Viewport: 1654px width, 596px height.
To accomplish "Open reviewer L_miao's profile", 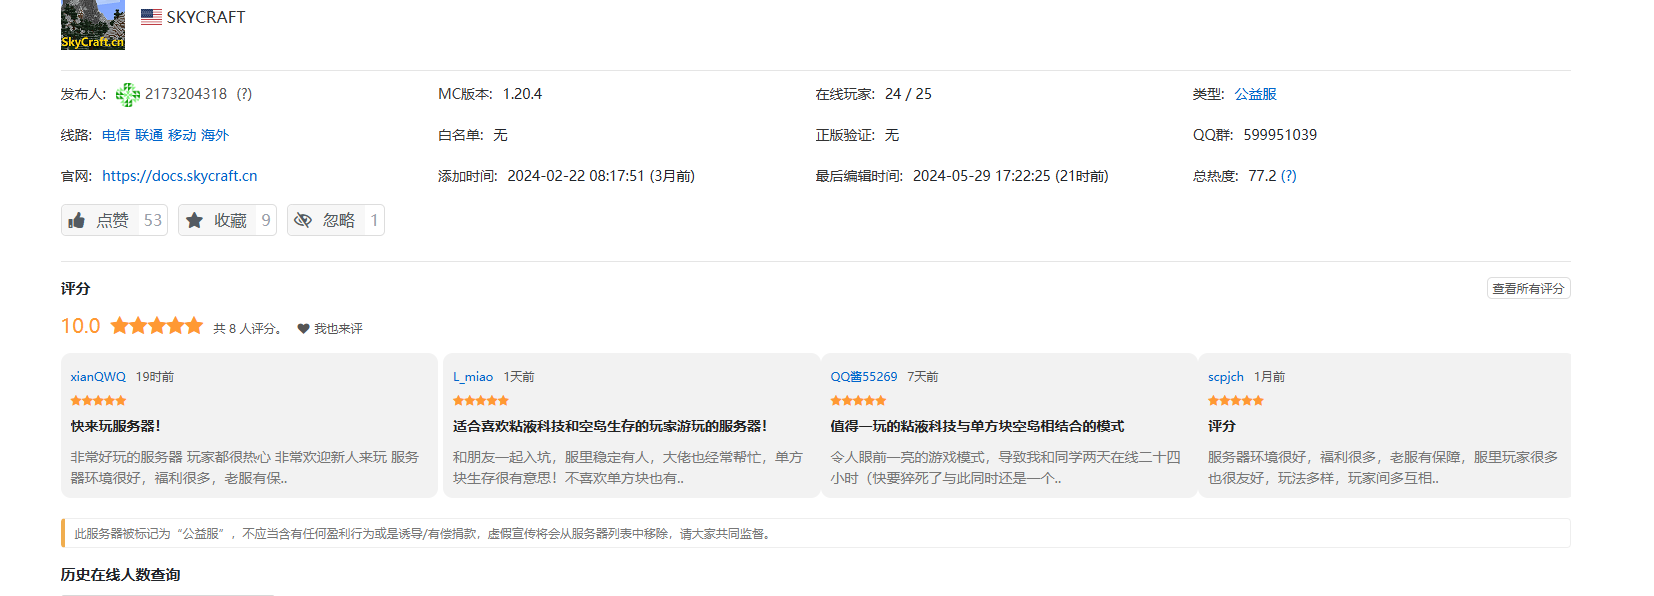I will pos(473,377).
